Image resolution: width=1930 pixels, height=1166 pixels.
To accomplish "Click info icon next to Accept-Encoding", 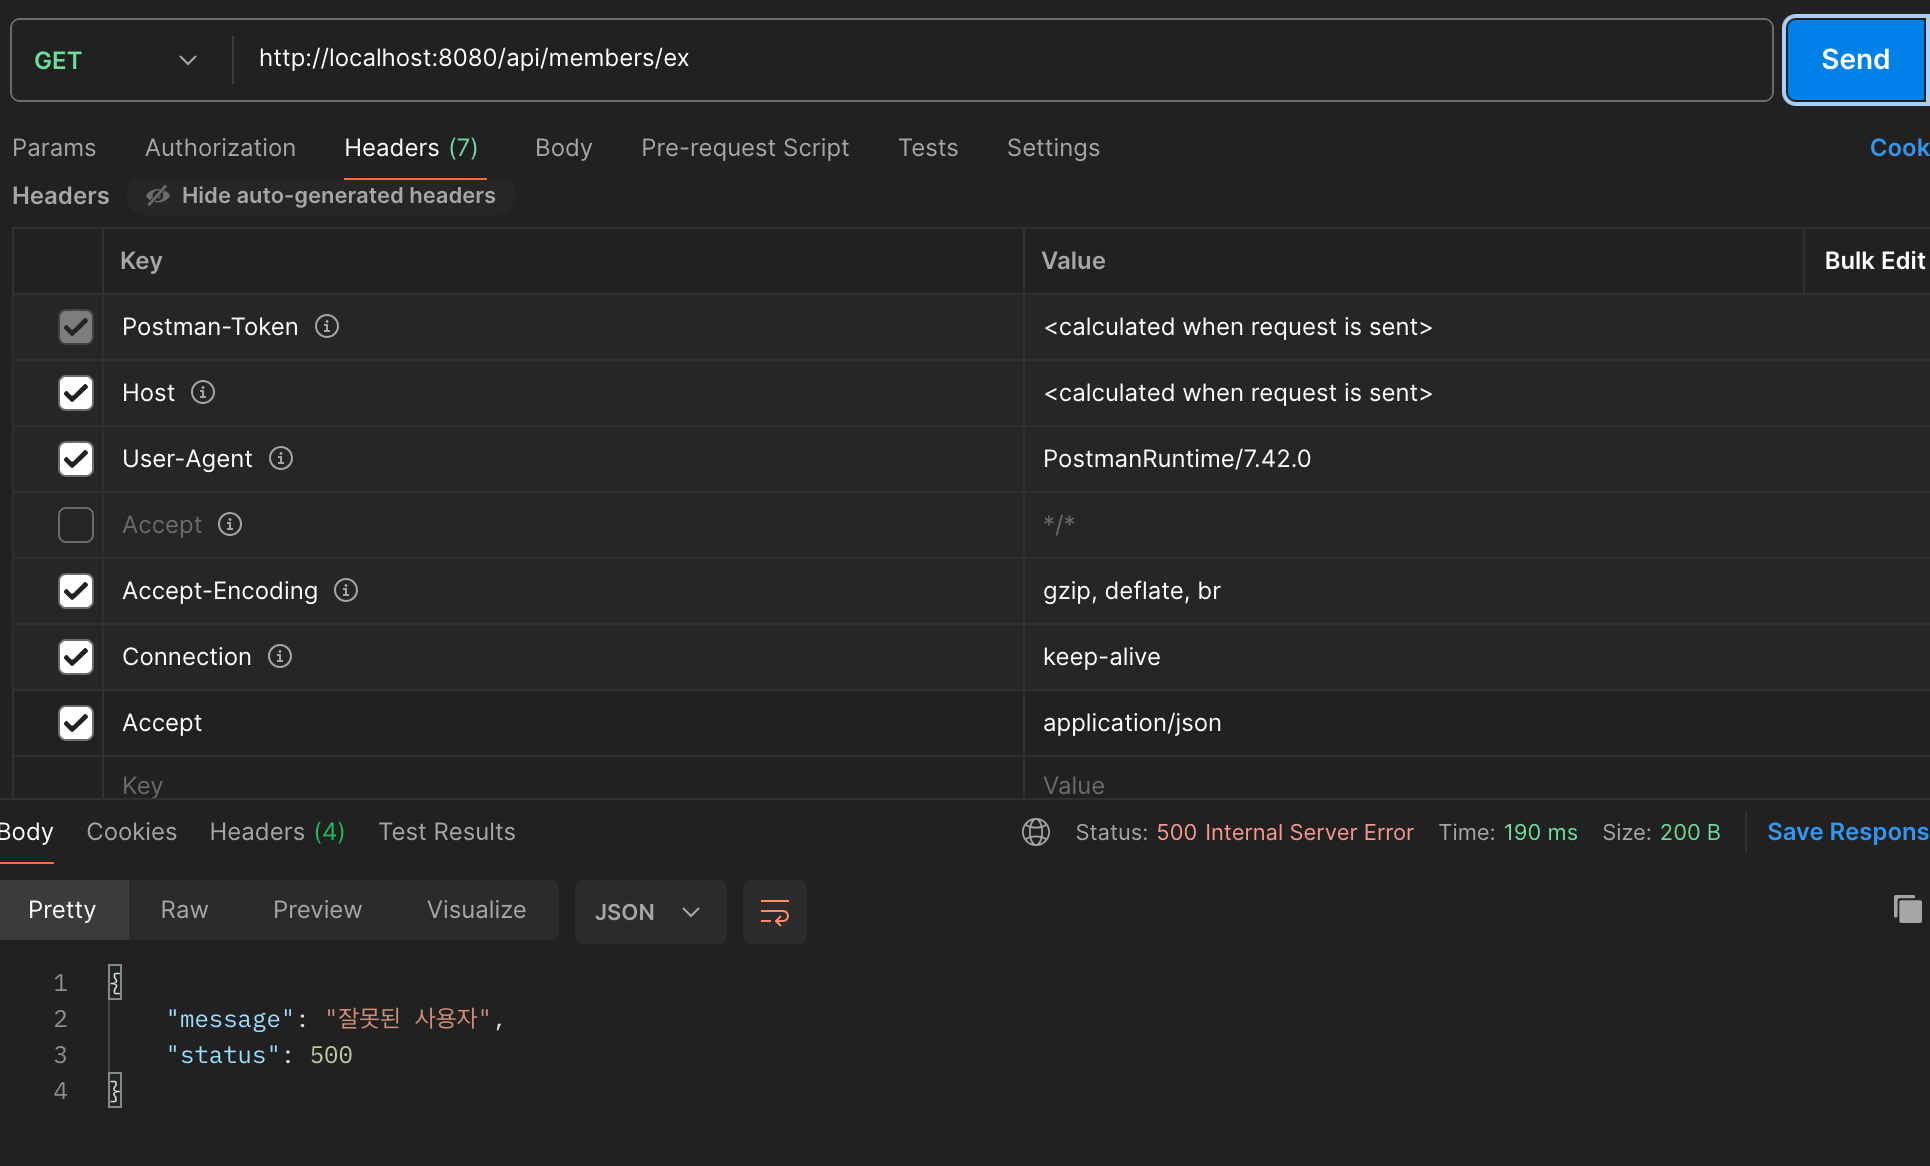I will (x=346, y=590).
